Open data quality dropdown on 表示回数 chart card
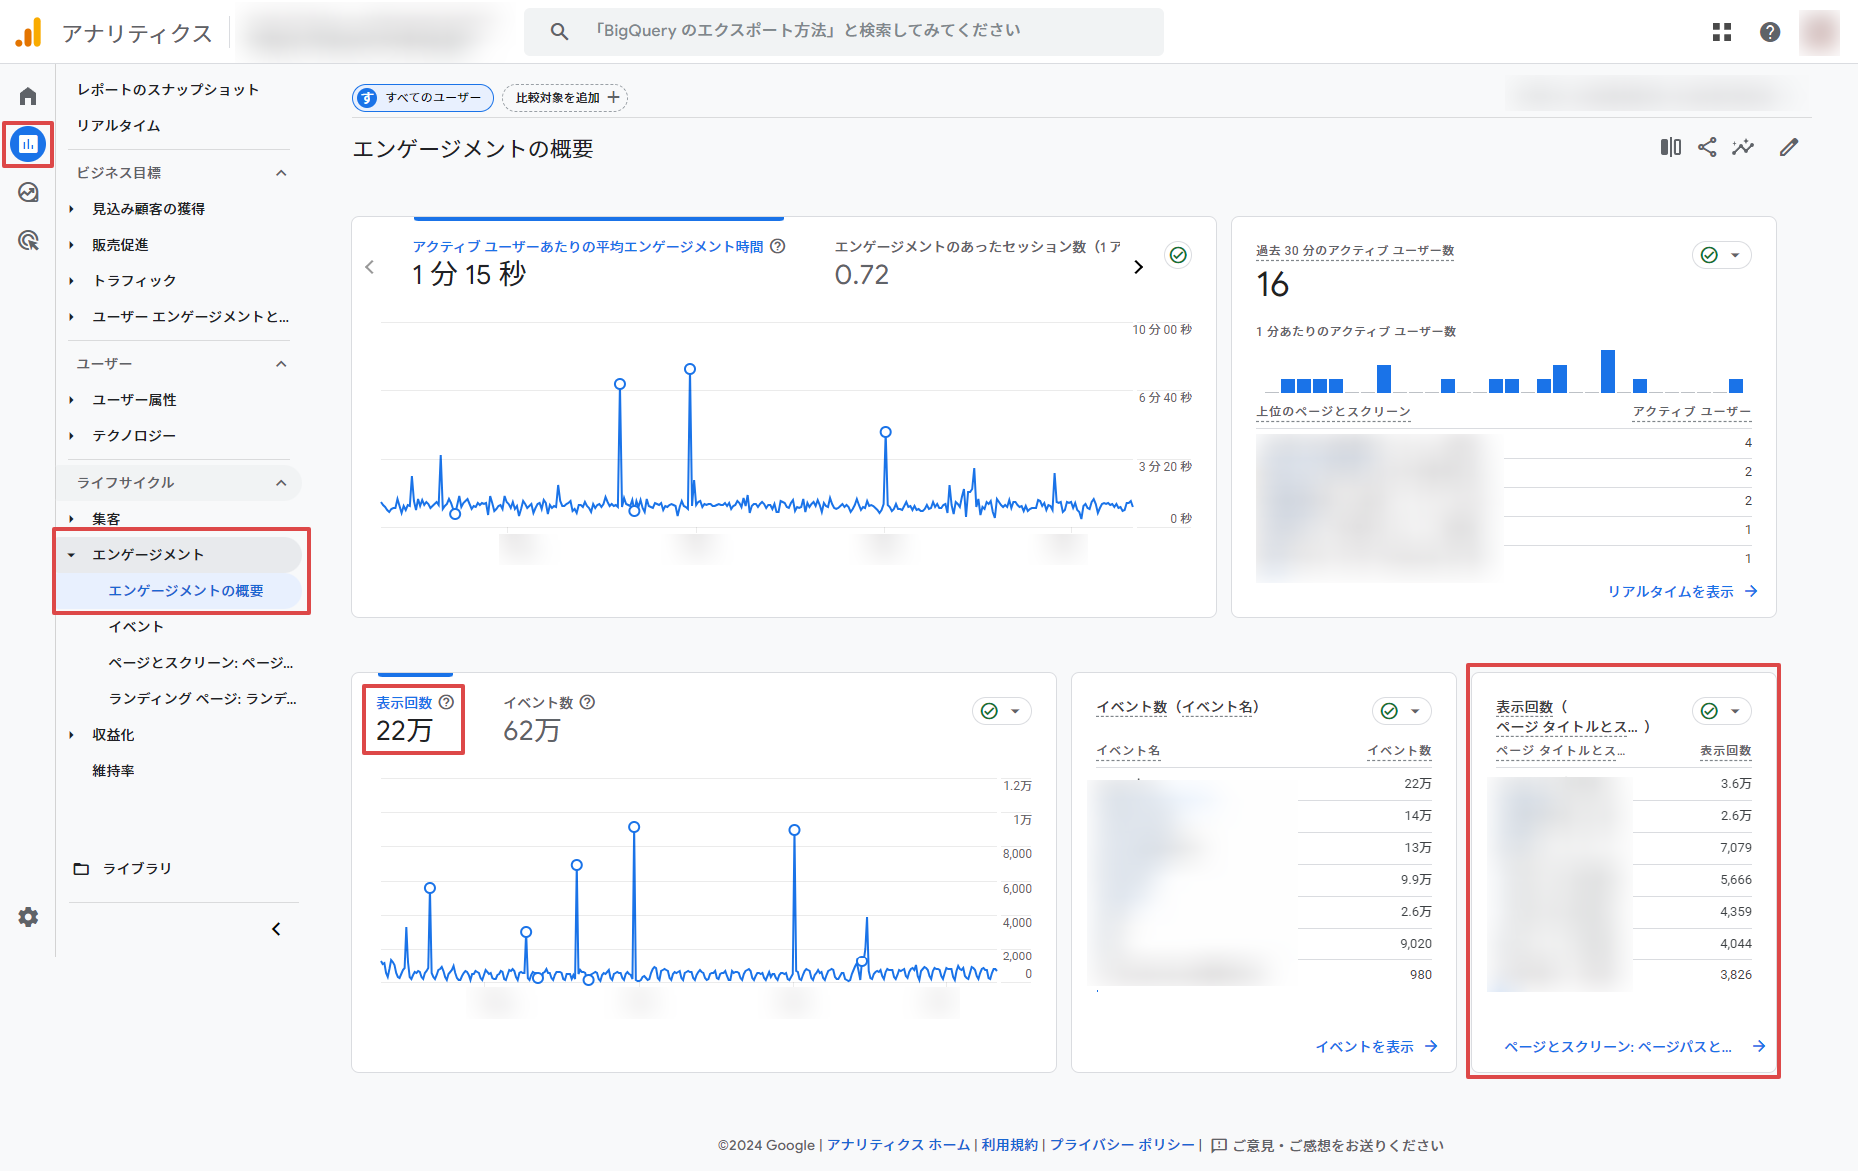The height and width of the screenshot is (1172, 1858). pyautogui.click(x=1001, y=711)
